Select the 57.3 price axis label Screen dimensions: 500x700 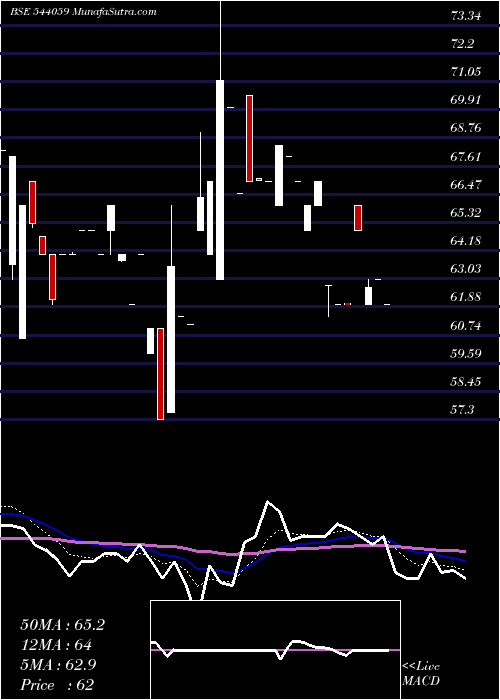[x=462, y=410]
